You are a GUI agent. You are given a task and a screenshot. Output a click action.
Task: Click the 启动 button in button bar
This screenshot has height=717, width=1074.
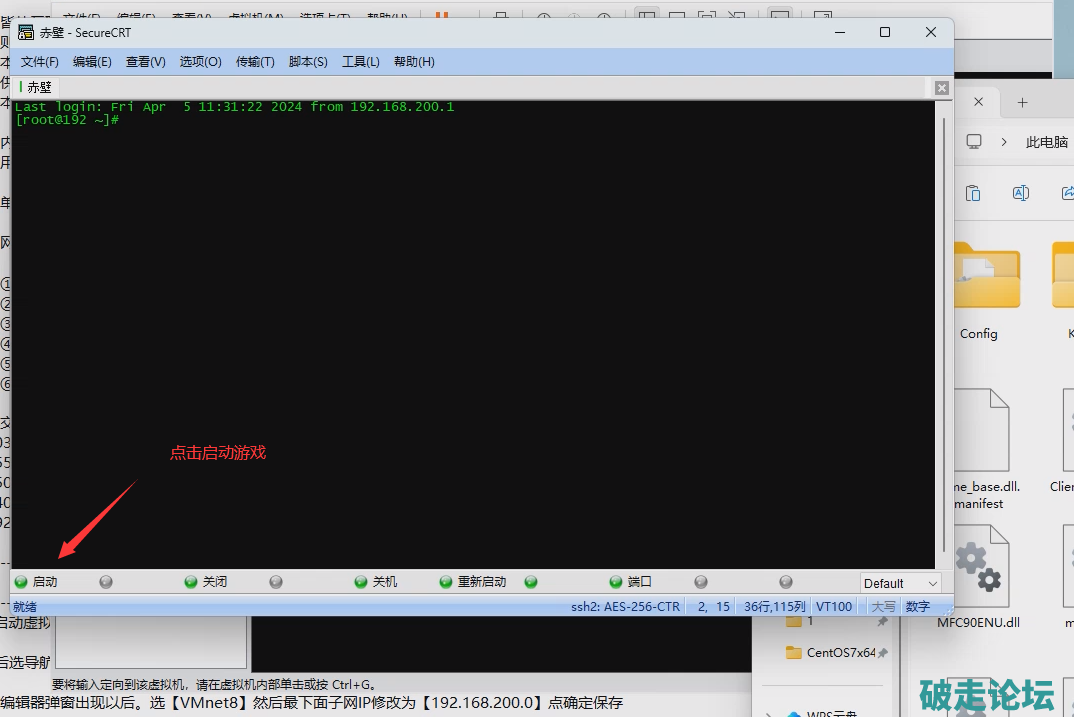(x=37, y=582)
